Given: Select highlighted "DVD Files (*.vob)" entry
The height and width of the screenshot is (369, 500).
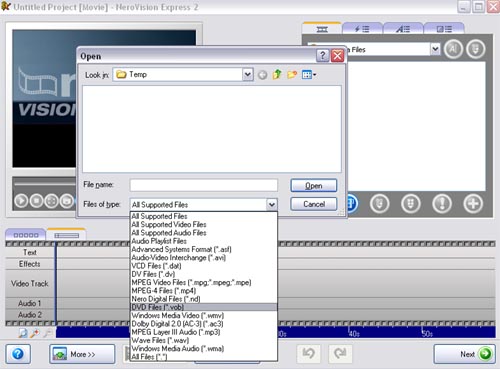Looking at the screenshot, I should pos(204,307).
